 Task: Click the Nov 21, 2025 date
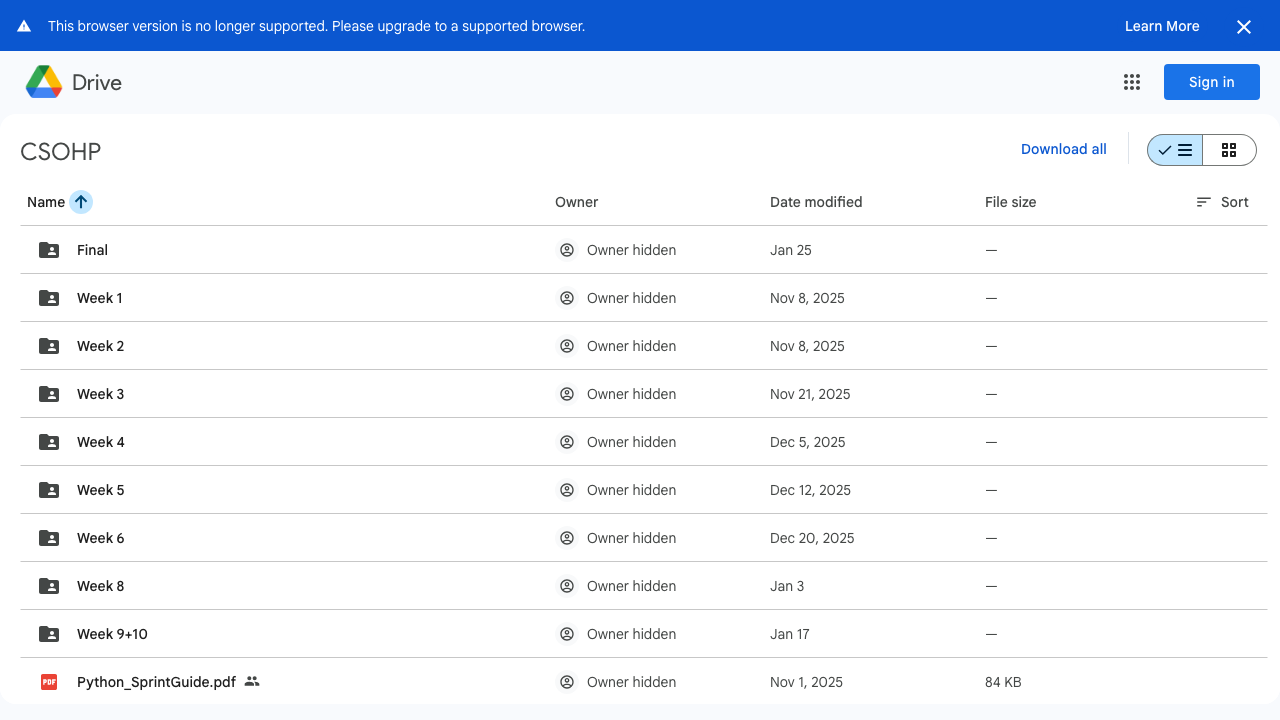coord(810,394)
